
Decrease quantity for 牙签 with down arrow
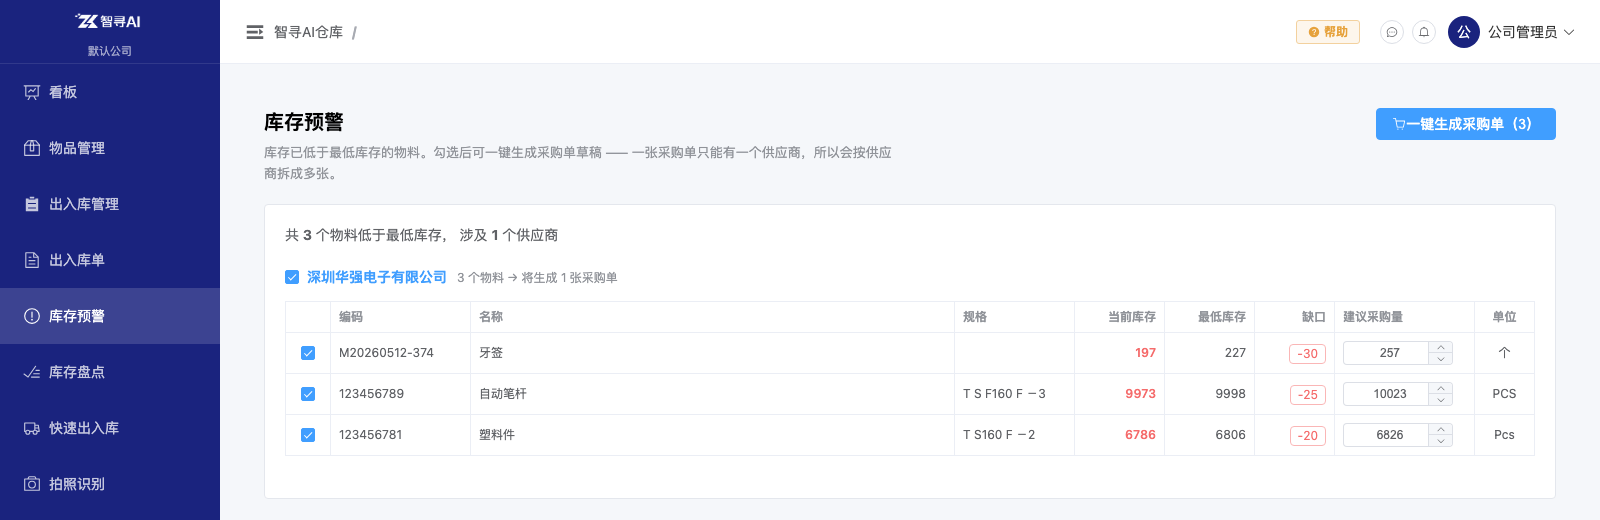(1441, 359)
